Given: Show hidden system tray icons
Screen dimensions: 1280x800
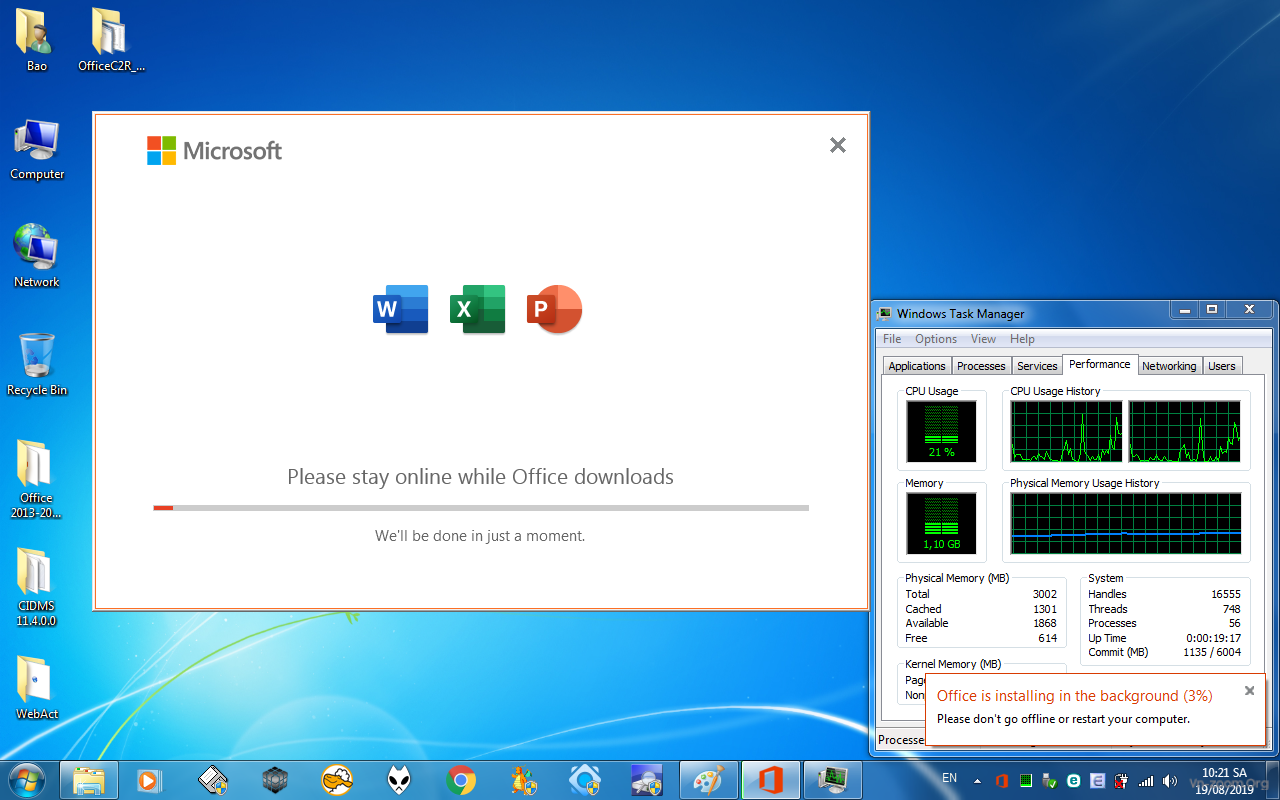Looking at the screenshot, I should [979, 781].
